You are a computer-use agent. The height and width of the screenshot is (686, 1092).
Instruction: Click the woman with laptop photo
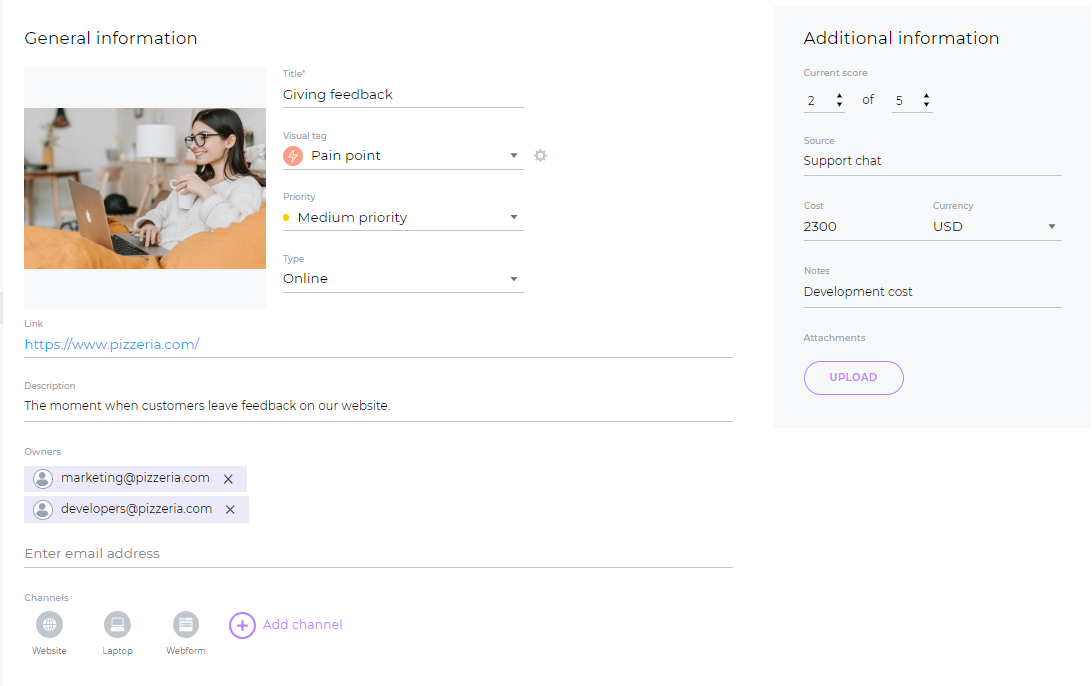pos(145,188)
